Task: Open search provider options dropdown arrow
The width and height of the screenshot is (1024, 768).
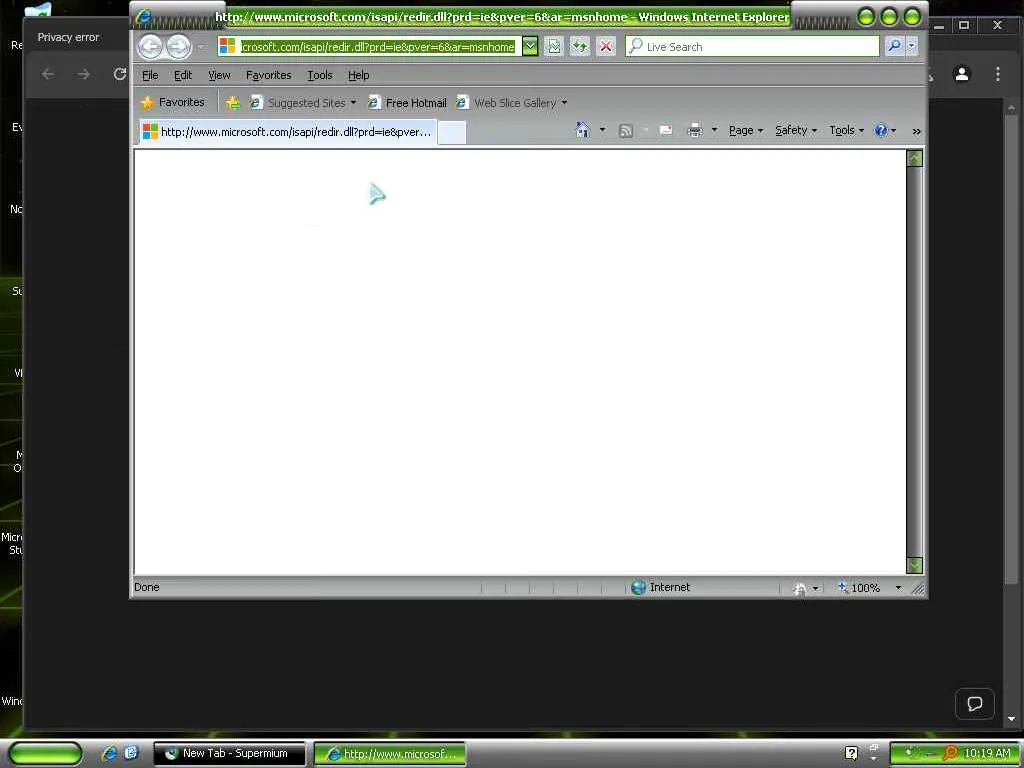Action: pyautogui.click(x=912, y=46)
